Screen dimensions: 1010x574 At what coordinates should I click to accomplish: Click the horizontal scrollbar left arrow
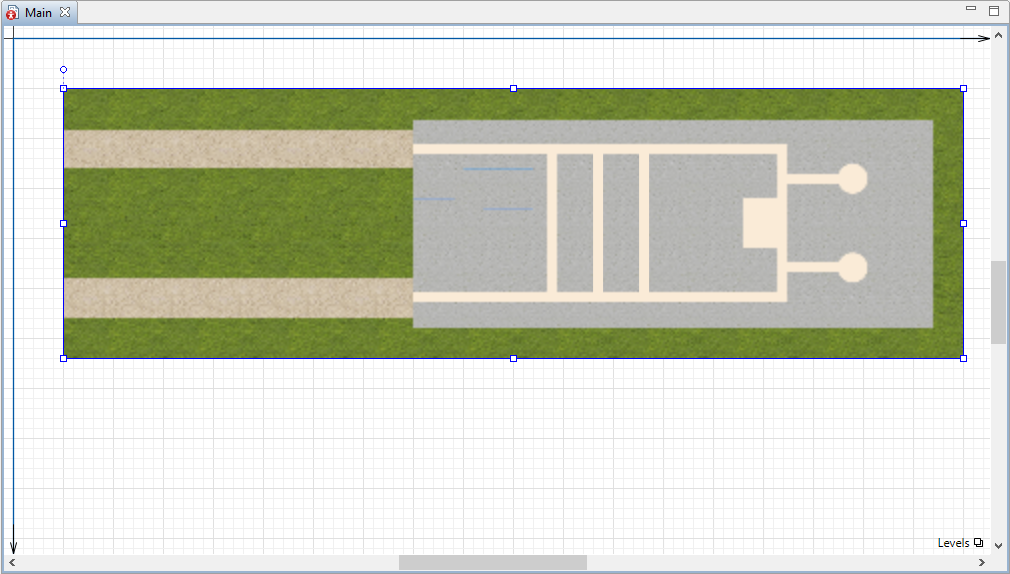pyautogui.click(x=12, y=562)
